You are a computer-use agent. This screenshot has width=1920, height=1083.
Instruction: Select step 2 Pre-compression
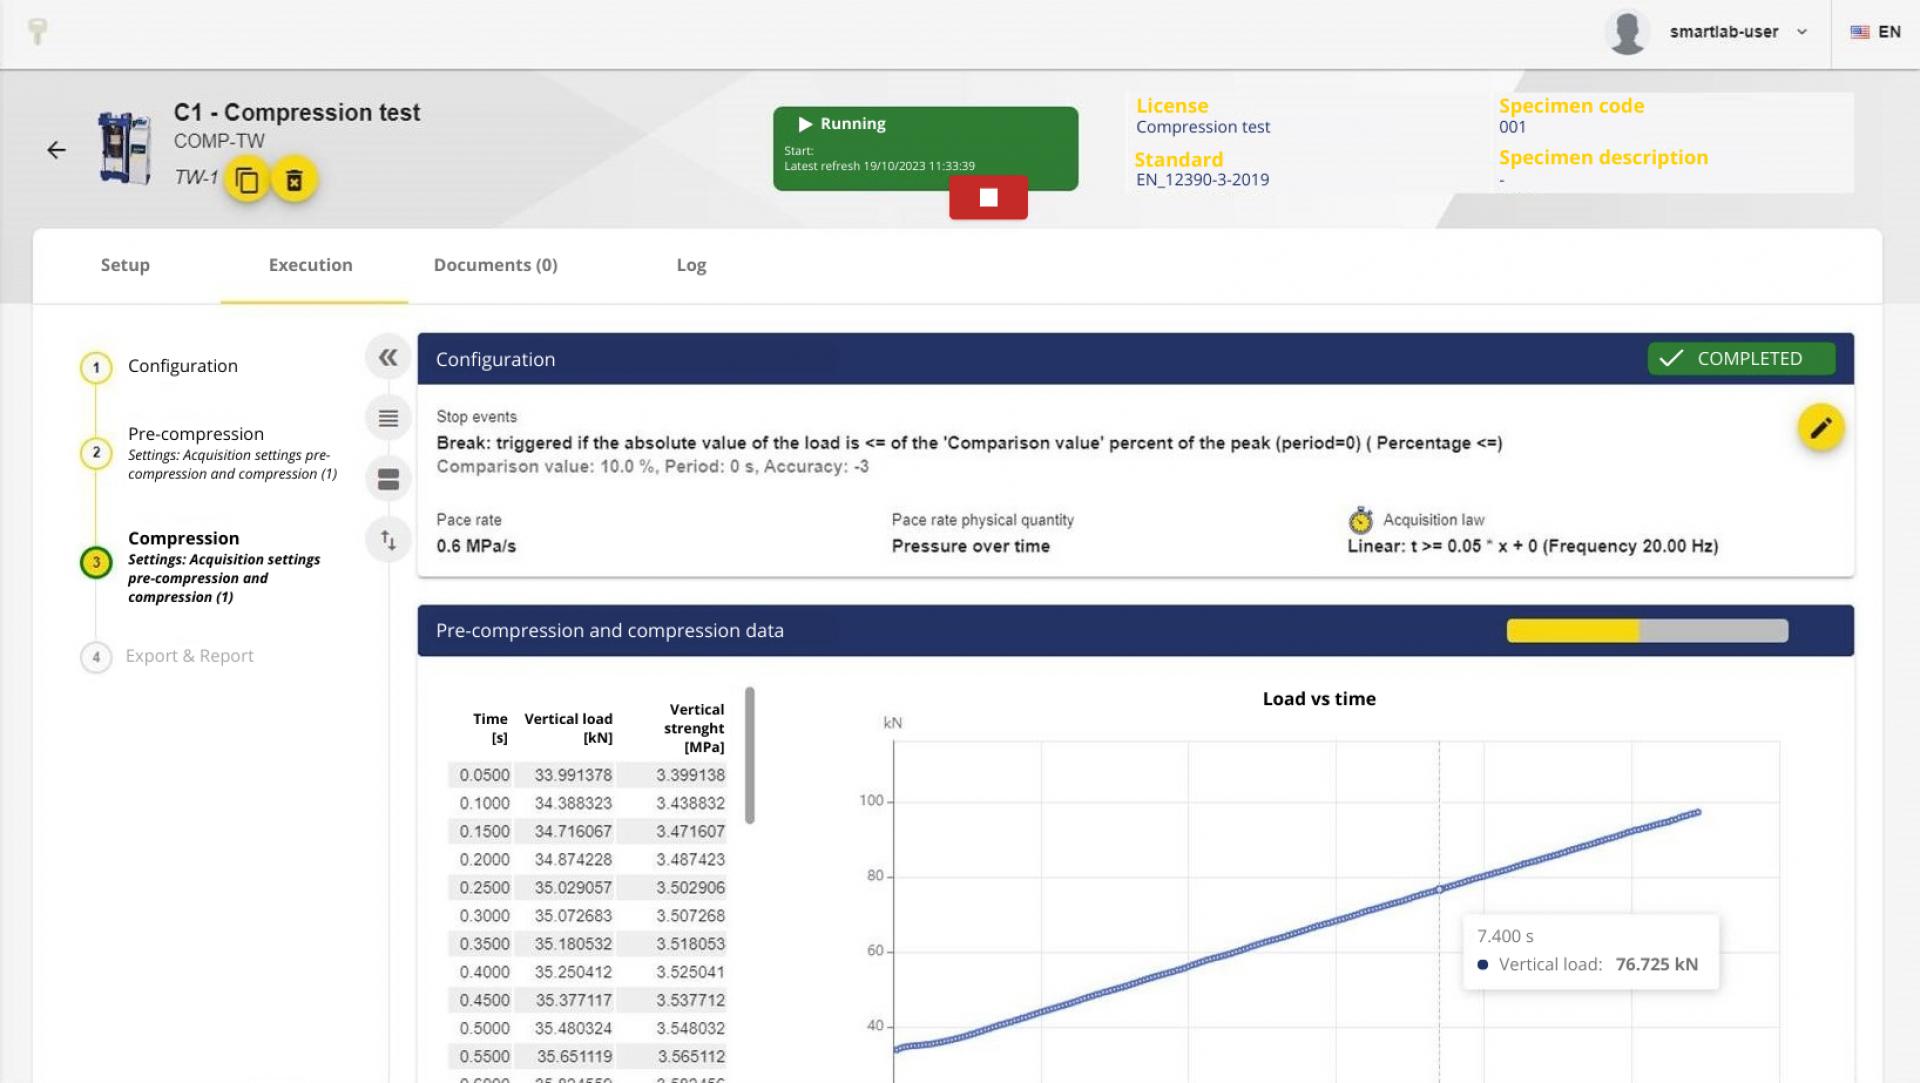click(x=196, y=434)
